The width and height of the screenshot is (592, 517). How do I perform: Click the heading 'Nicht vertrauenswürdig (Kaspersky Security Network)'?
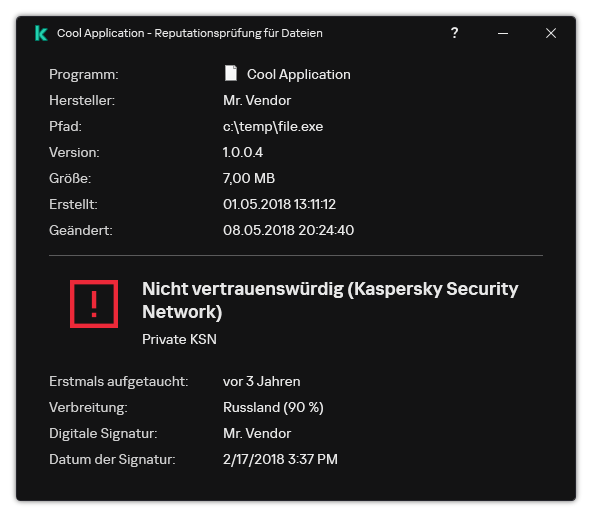click(x=330, y=300)
